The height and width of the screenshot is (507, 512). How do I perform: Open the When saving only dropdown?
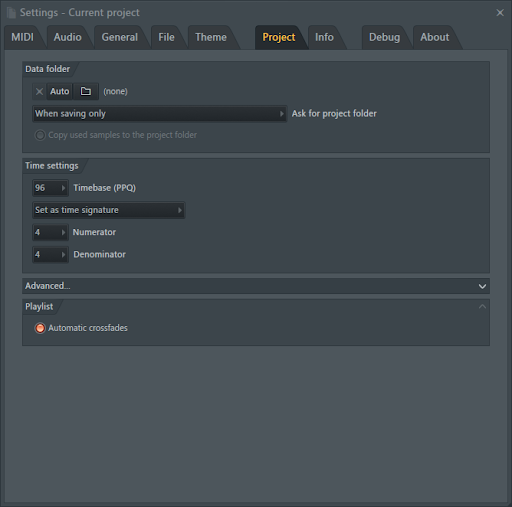tap(159, 114)
